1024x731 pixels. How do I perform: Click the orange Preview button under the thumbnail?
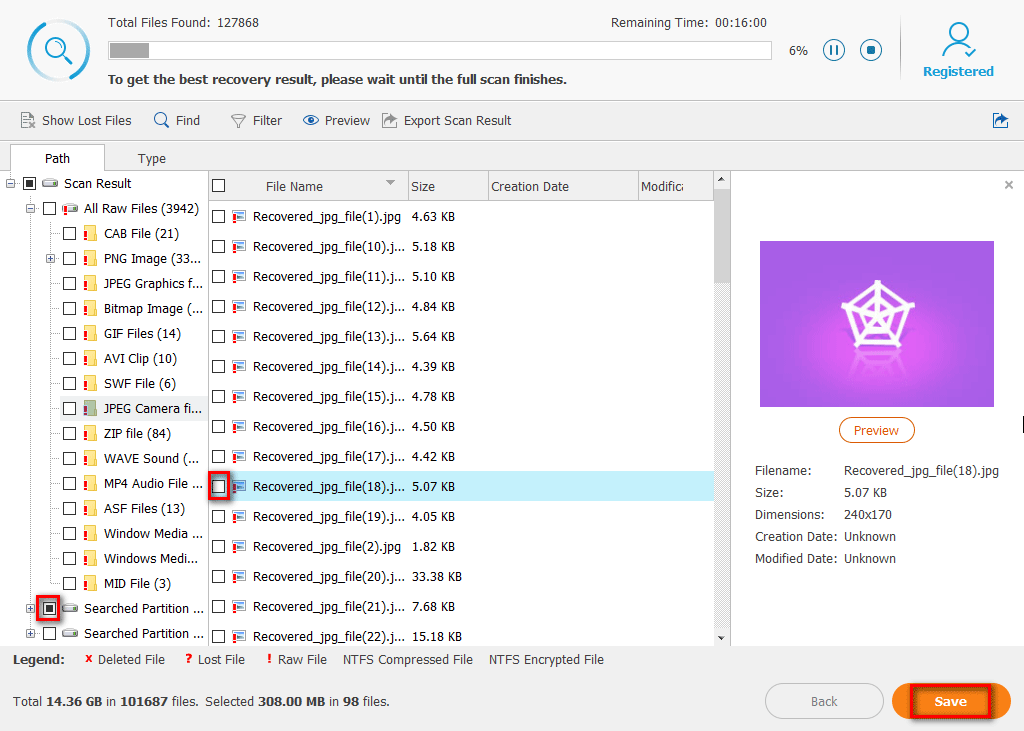[876, 430]
